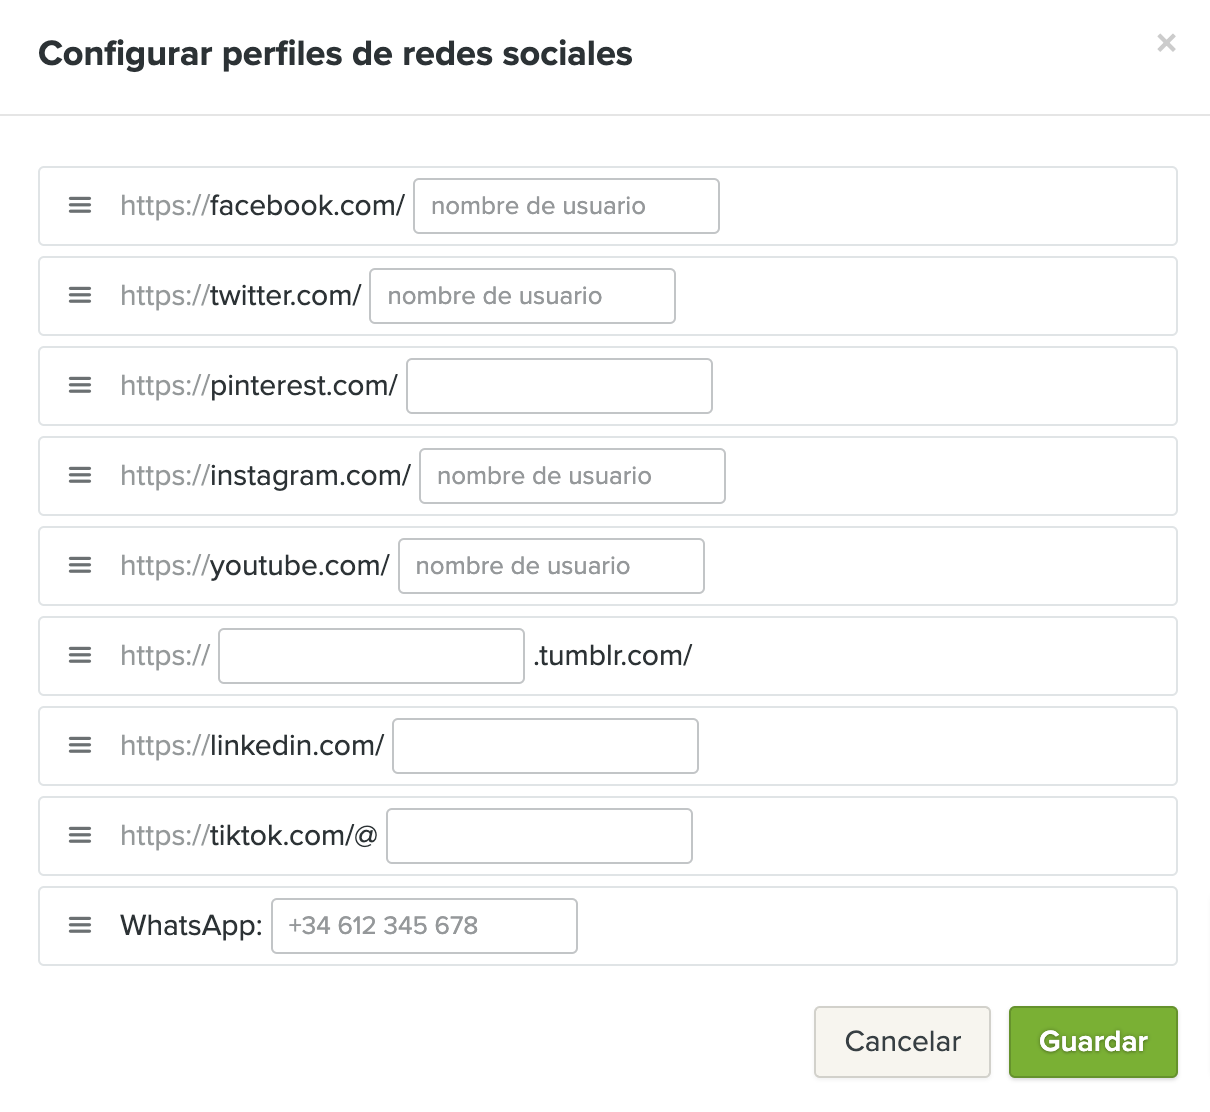Viewport: 1210px width, 1112px height.
Task: Click the WhatsApp phone number field
Action: tap(424, 926)
